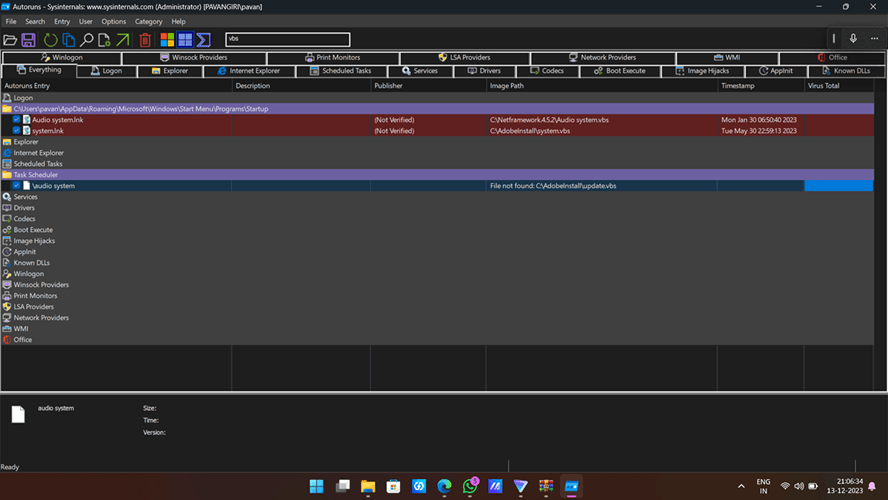Open the Options menu
888x500 pixels.
coord(114,22)
